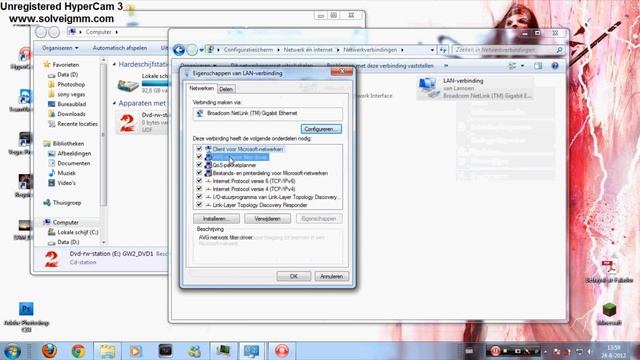This screenshot has height=360, width=640.
Task: Select the QoS-pakketplanner row label
Action: tap(234, 165)
